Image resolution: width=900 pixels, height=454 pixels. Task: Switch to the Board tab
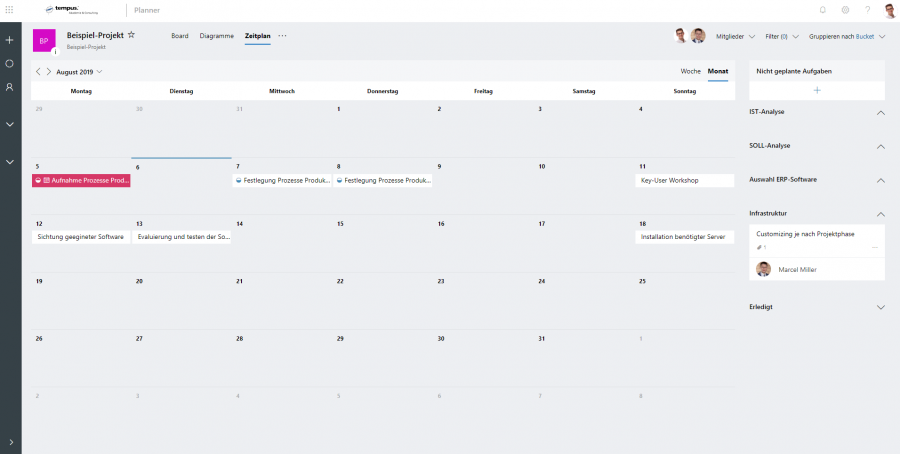[x=180, y=36]
